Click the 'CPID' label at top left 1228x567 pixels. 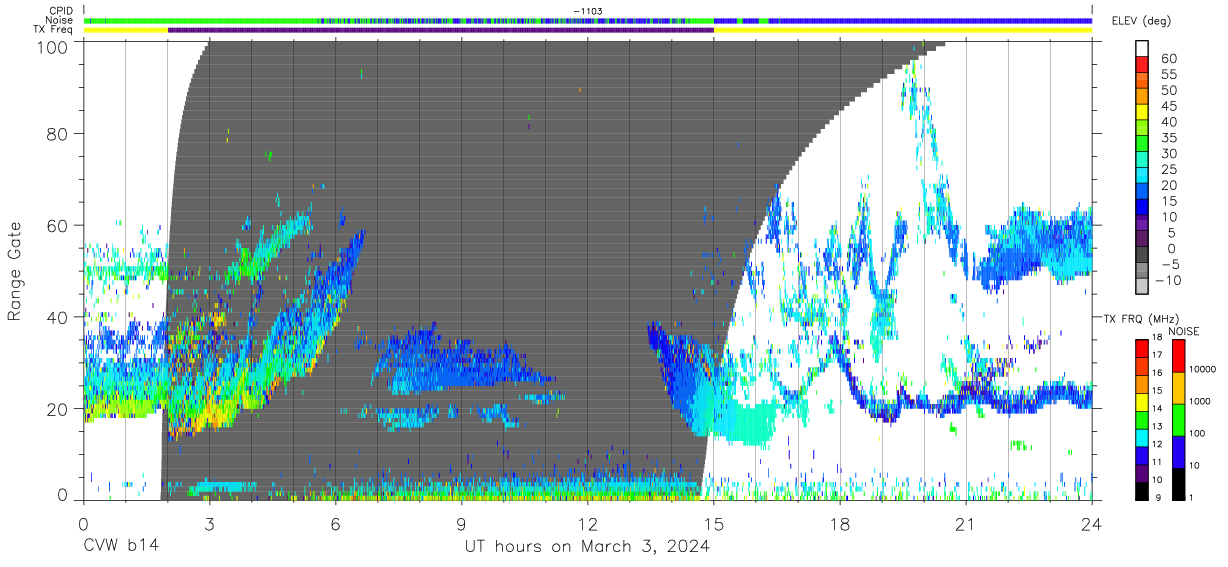click(x=61, y=10)
